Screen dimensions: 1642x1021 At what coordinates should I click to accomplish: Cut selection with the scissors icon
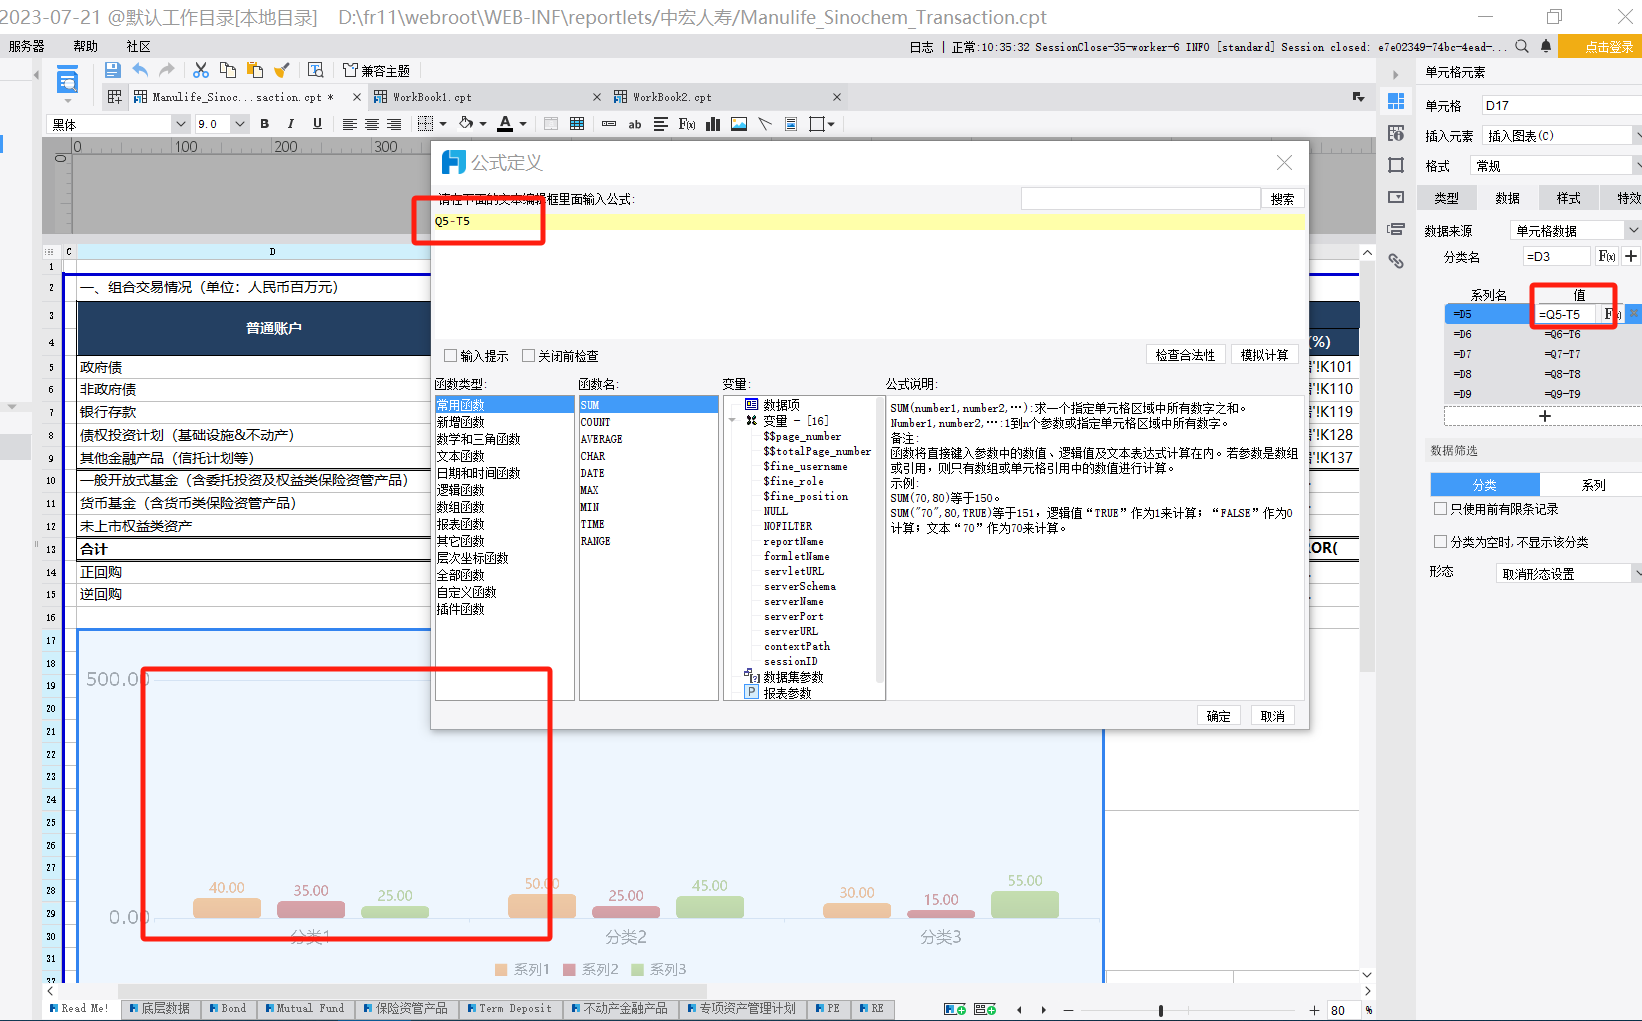(201, 70)
